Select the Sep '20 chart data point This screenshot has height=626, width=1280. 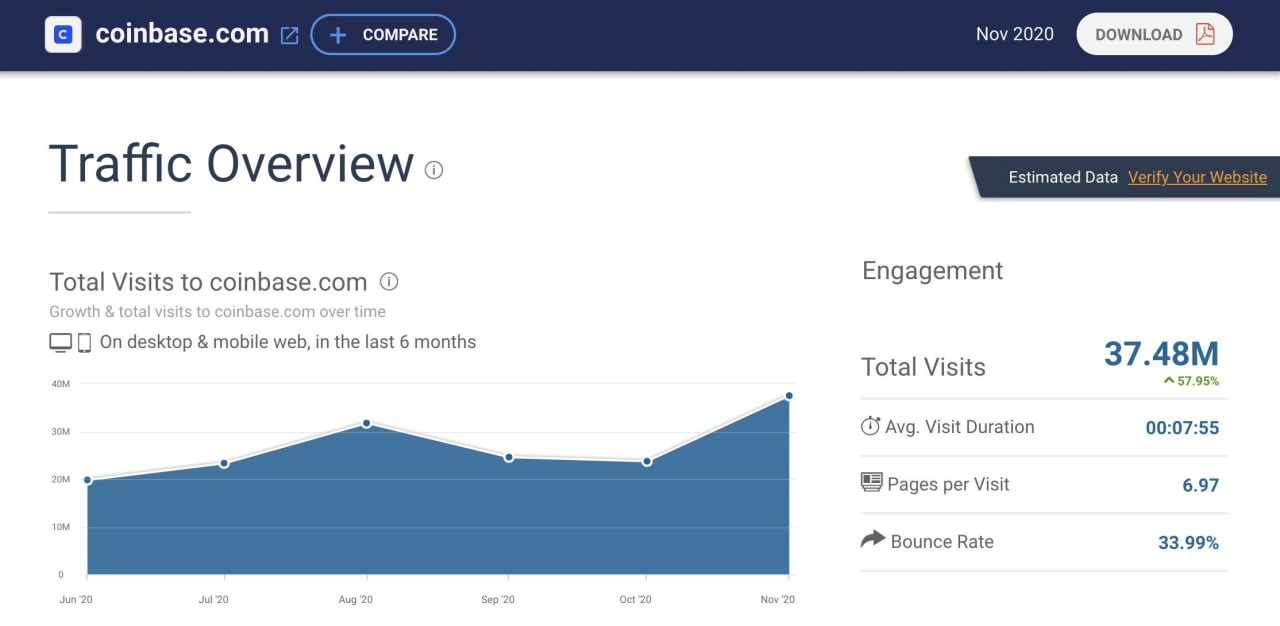[509, 457]
